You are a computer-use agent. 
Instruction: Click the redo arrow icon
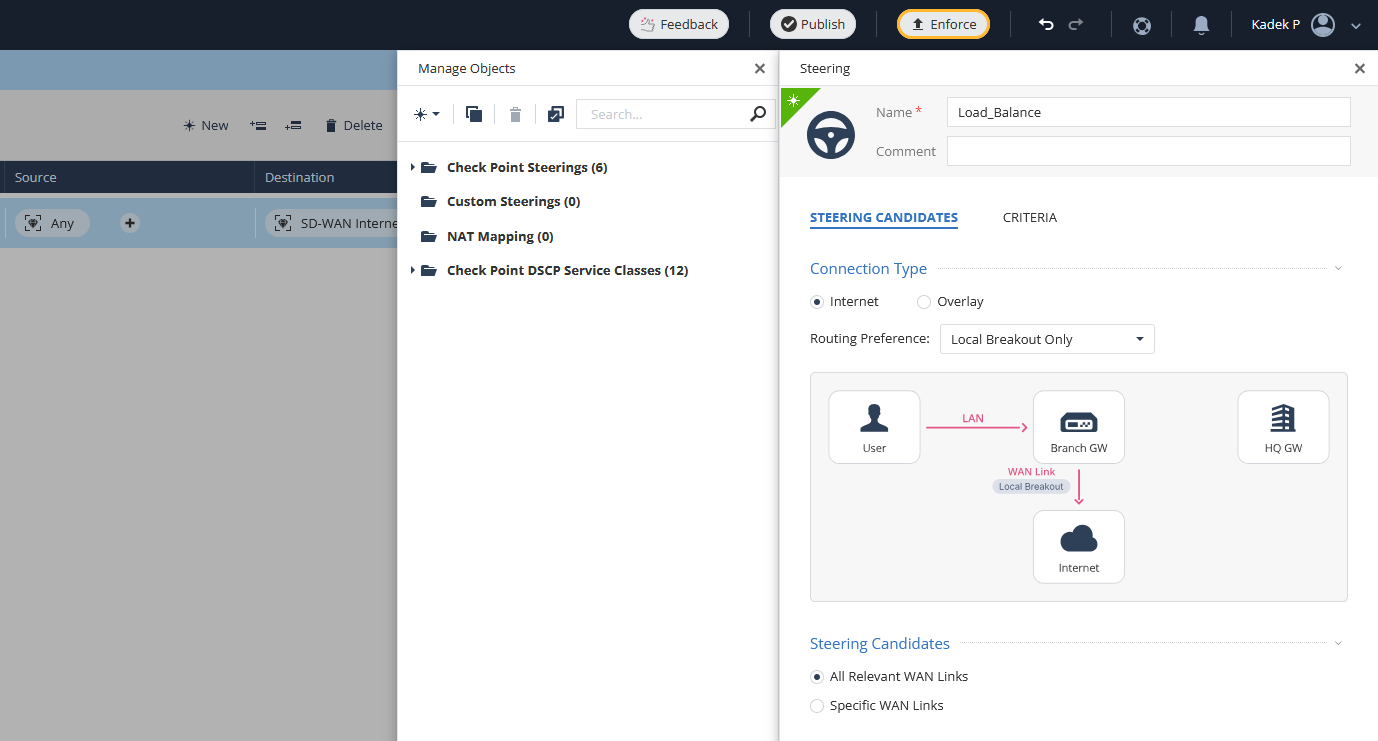tap(1076, 24)
